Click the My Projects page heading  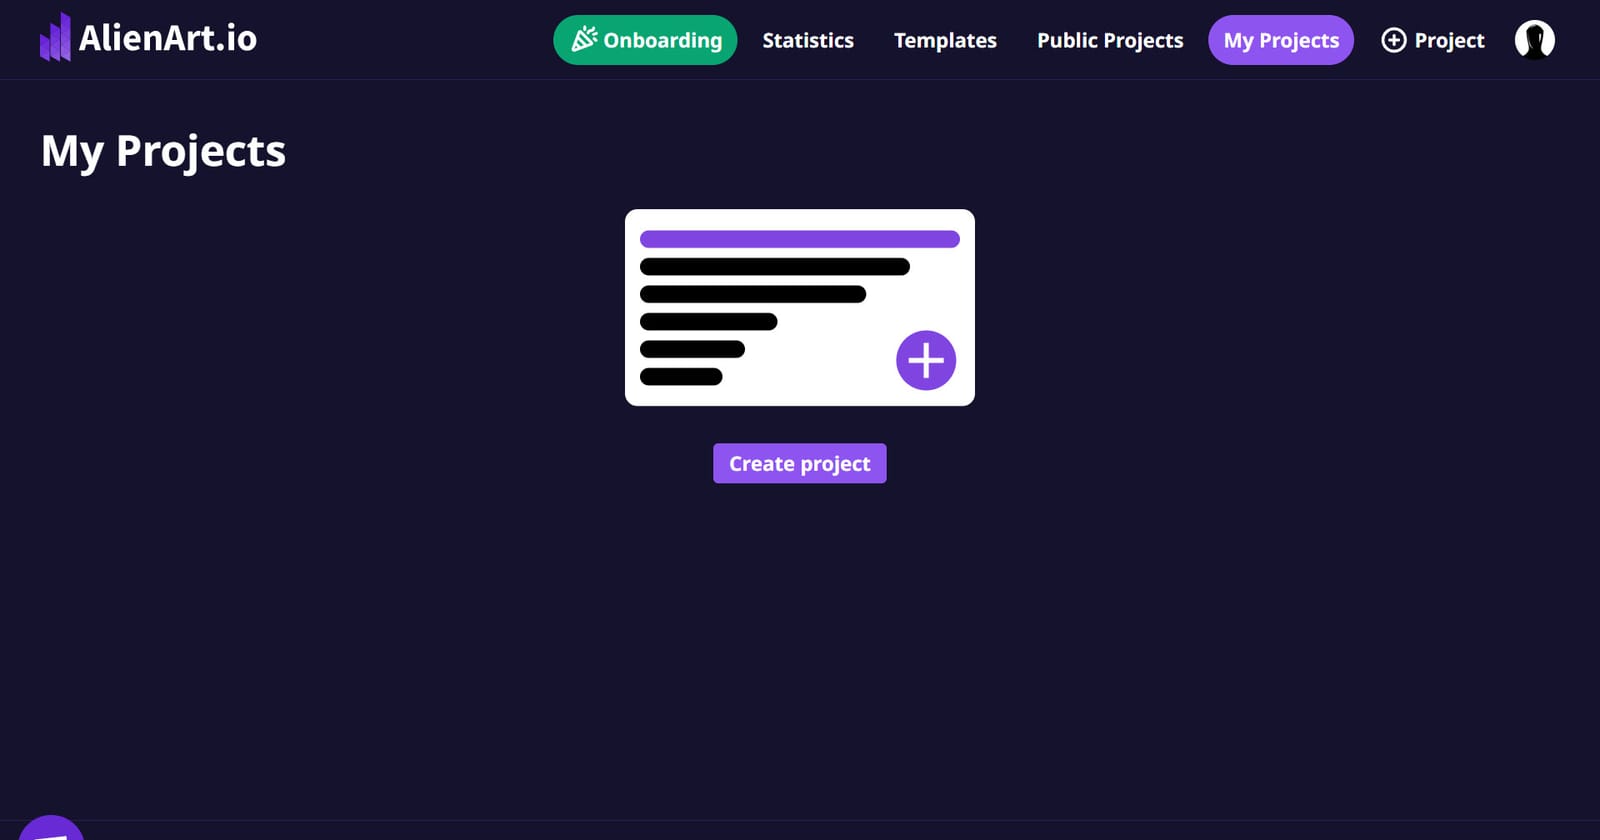(x=163, y=151)
